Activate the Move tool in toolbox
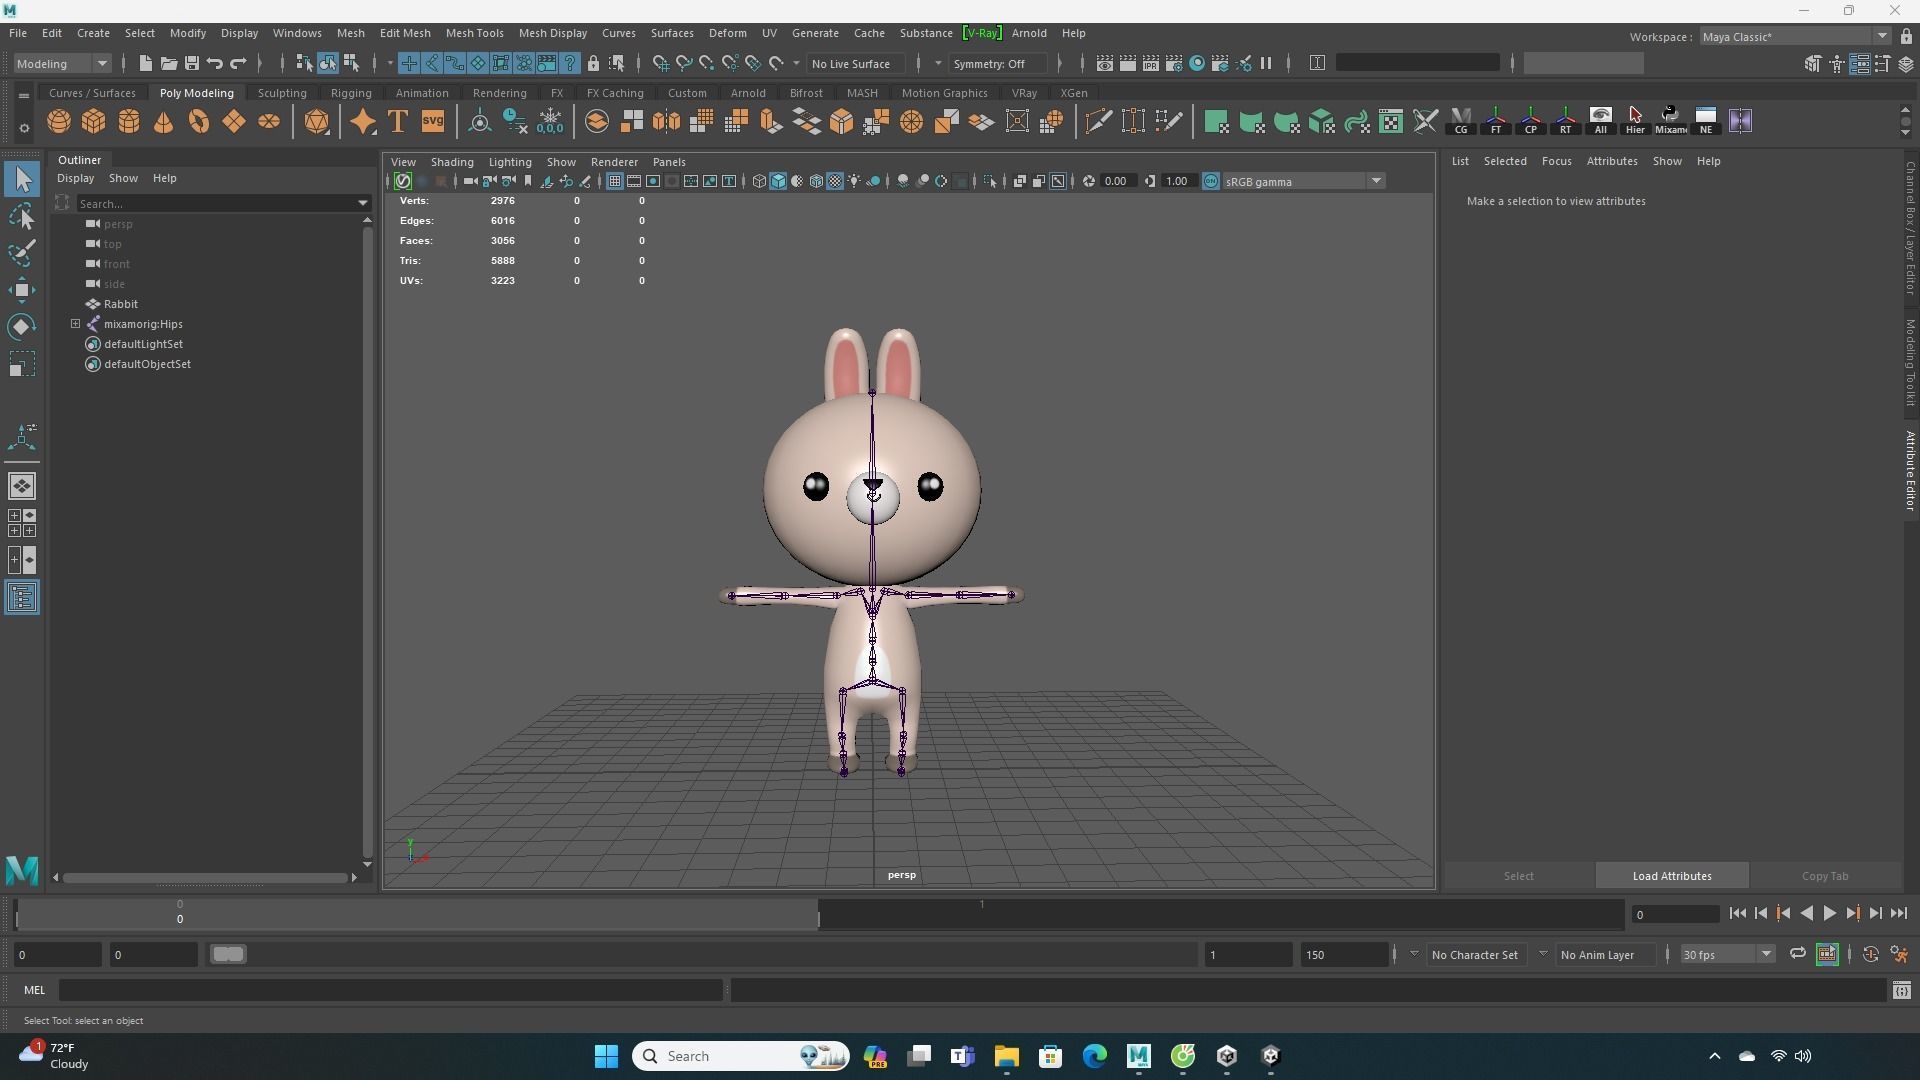The image size is (1920, 1080). [22, 290]
